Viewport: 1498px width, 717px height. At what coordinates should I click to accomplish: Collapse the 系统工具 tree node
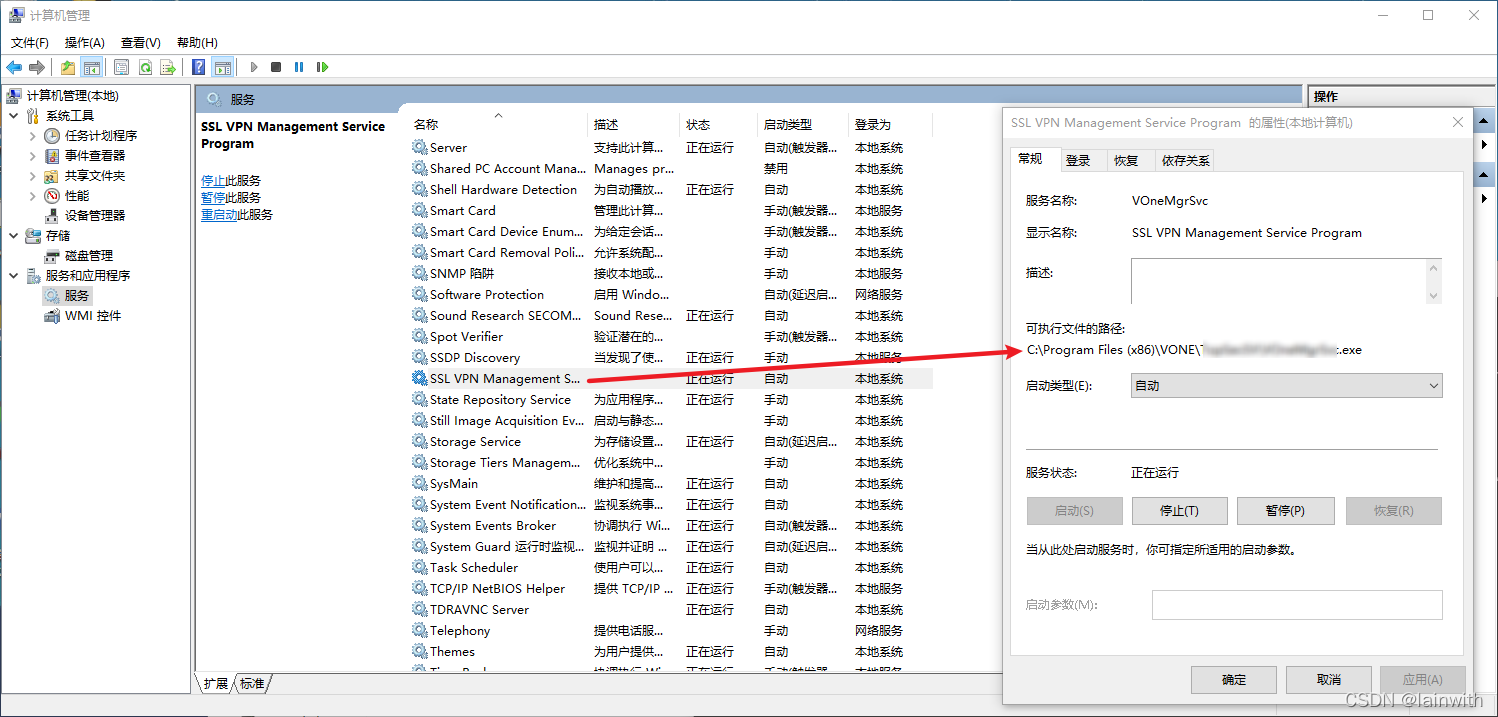(x=14, y=116)
